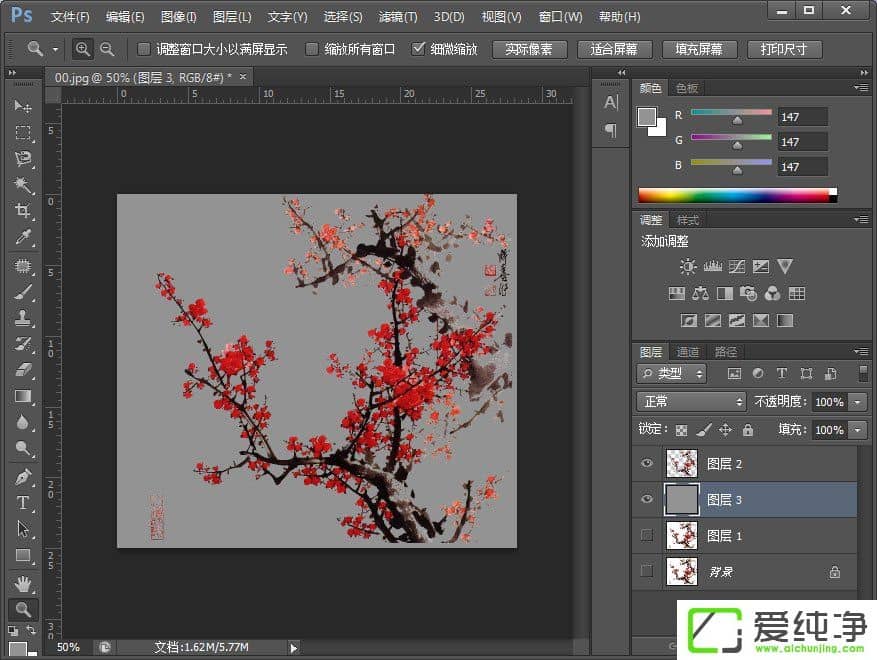Image resolution: width=877 pixels, height=660 pixels.
Task: Hide 图层 2 using its eye icon
Action: (646, 464)
